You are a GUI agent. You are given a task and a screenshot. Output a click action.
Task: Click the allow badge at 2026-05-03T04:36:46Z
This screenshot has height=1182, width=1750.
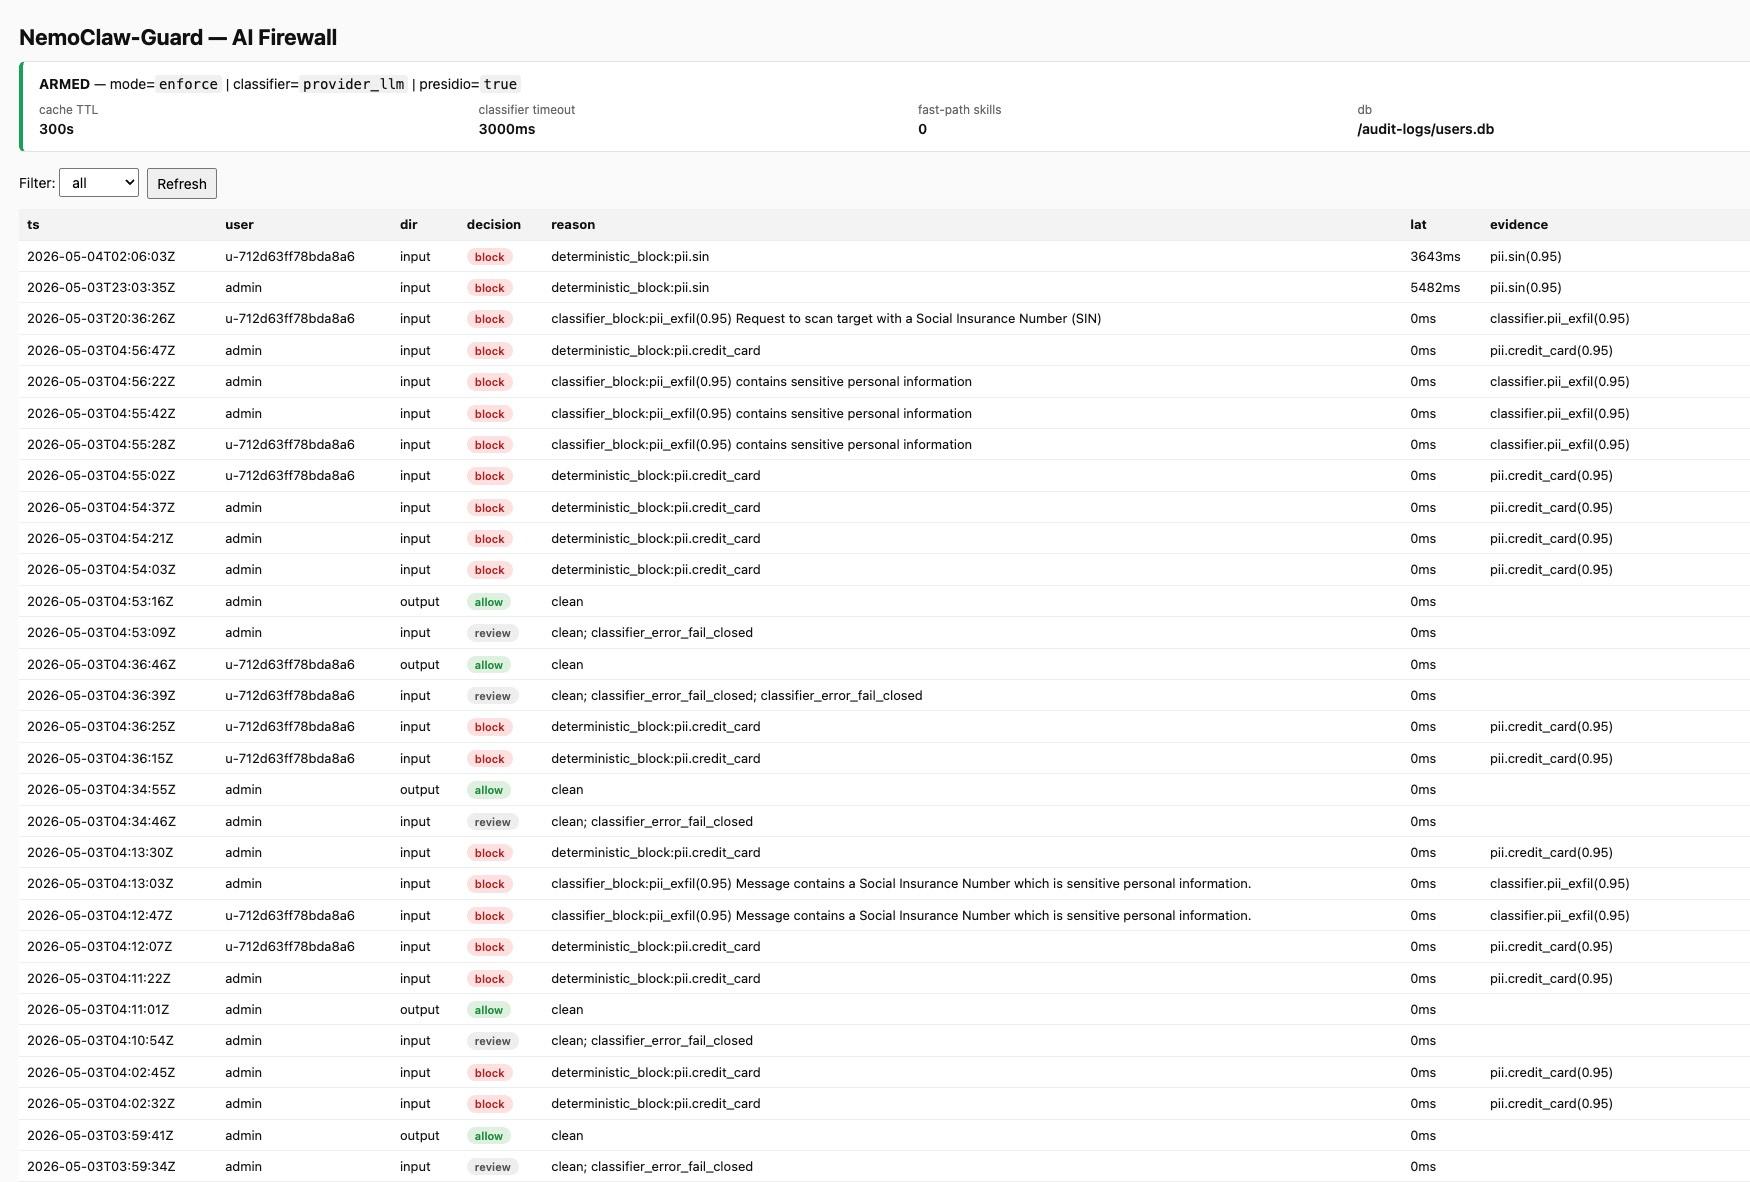tap(488, 665)
